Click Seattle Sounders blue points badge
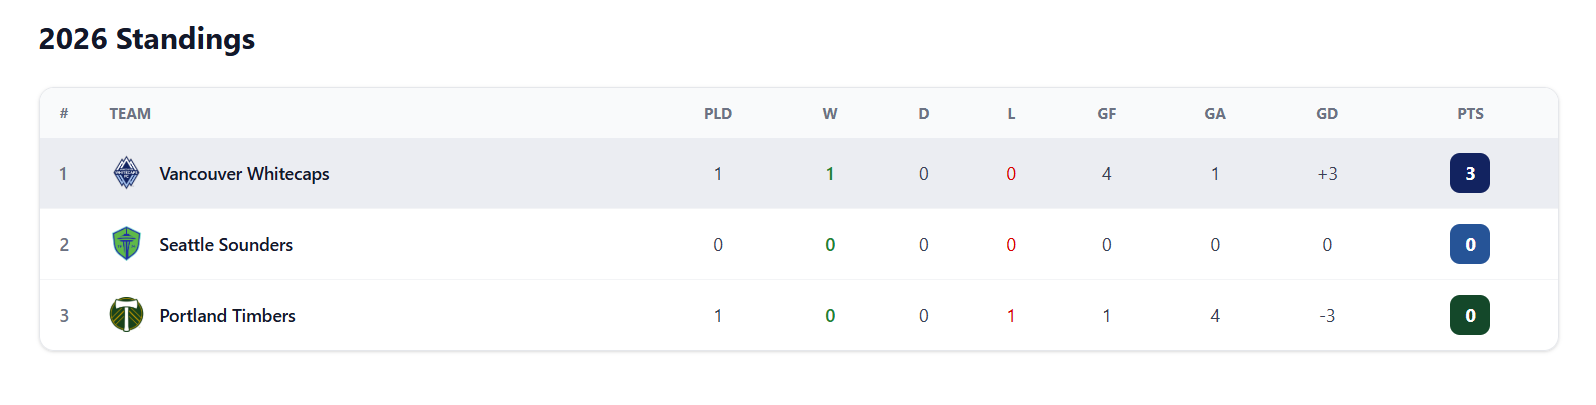1596x405 pixels. [1469, 244]
